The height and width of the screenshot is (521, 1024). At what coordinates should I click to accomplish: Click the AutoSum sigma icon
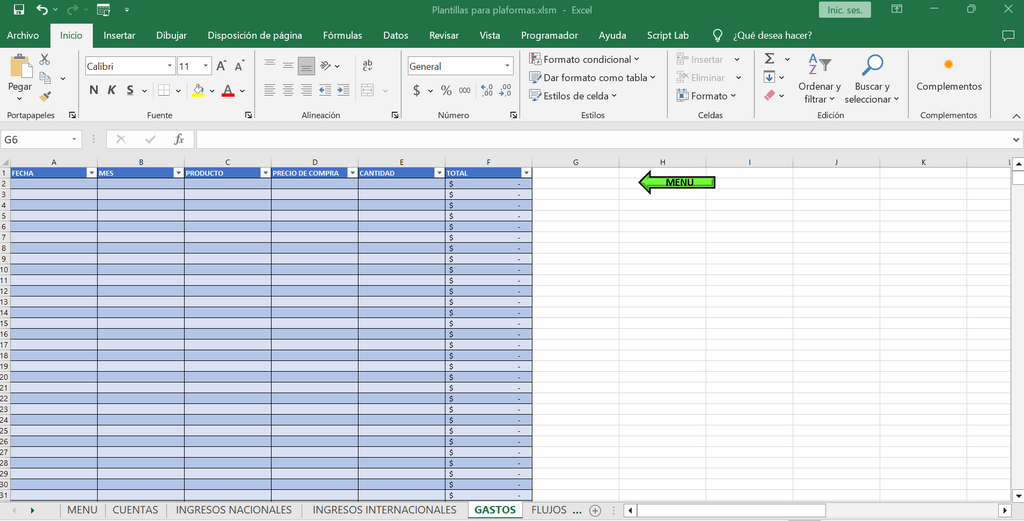[x=769, y=59]
